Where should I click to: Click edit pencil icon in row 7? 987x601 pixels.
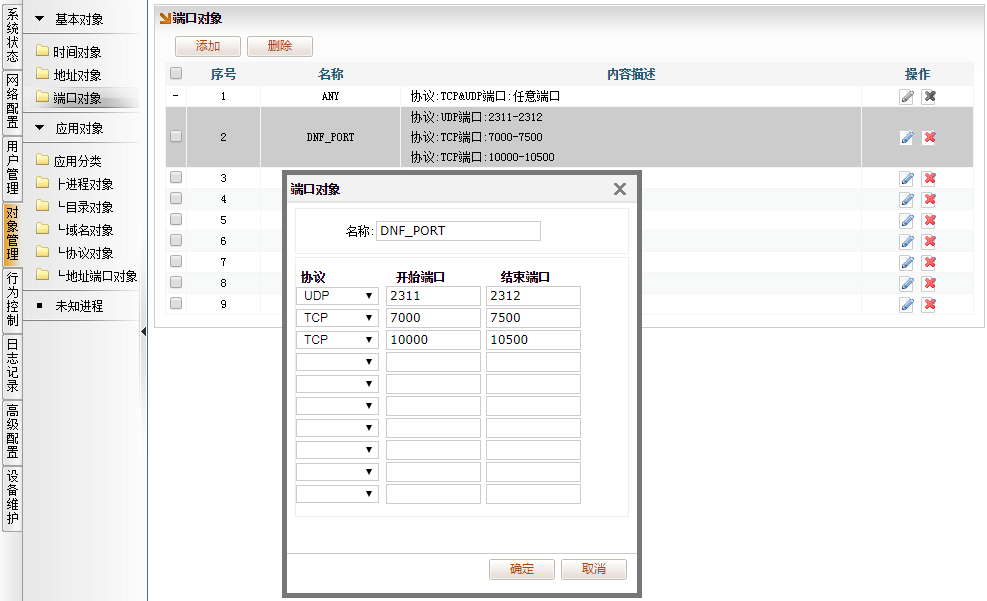906,262
